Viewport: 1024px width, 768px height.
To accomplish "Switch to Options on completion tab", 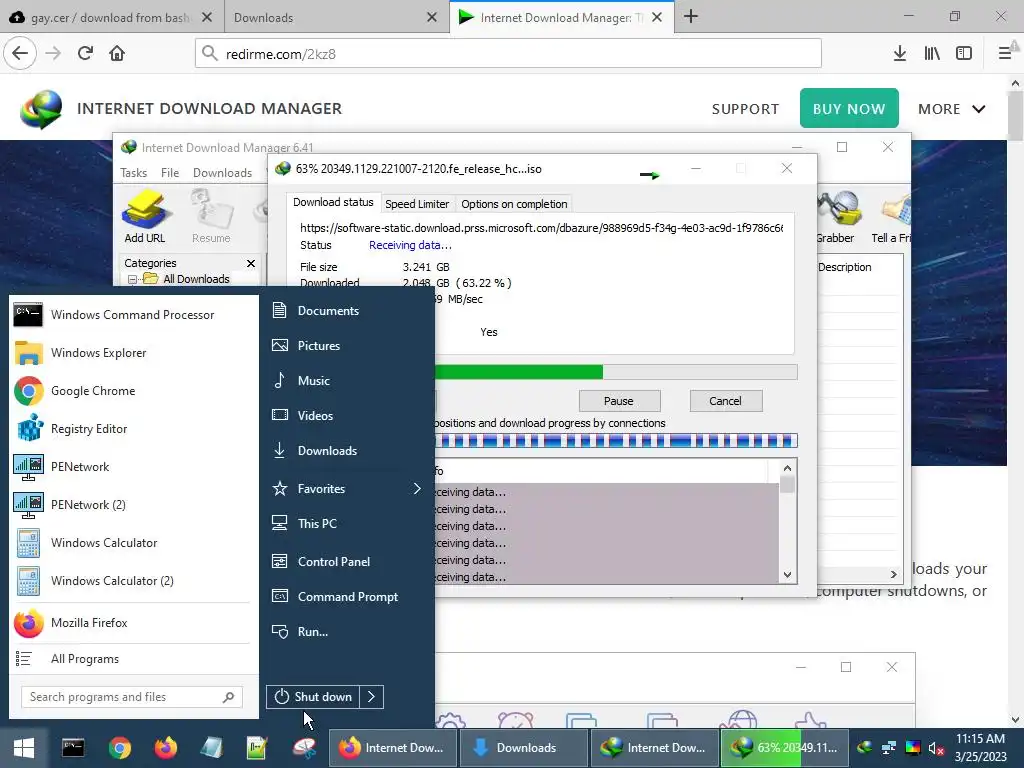I will coord(514,204).
